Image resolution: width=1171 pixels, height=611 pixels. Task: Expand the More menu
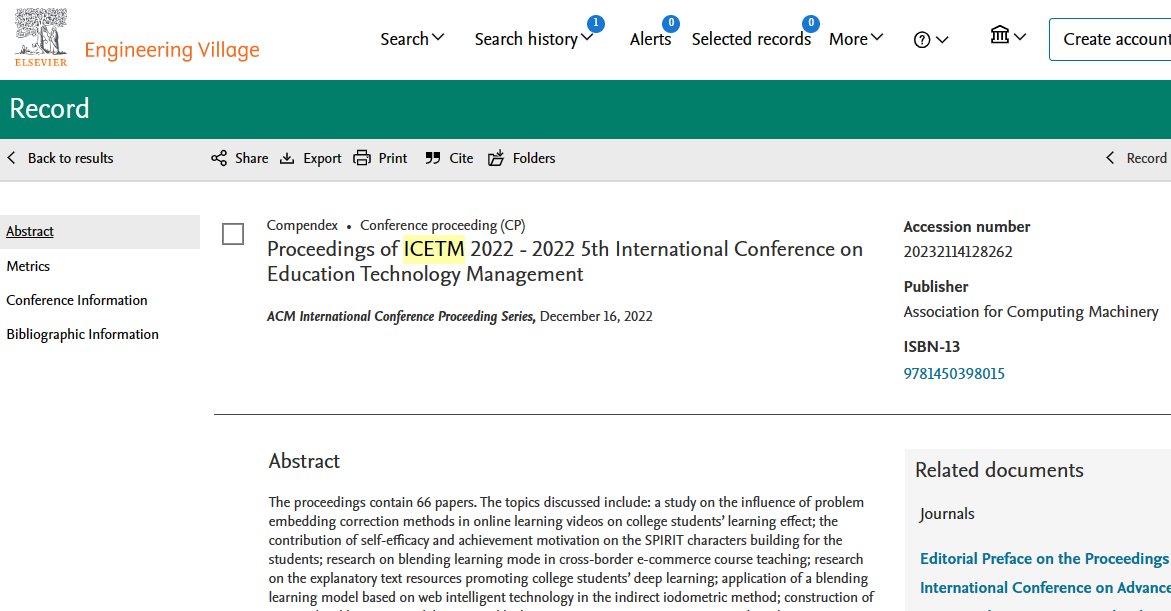pyautogui.click(x=856, y=39)
